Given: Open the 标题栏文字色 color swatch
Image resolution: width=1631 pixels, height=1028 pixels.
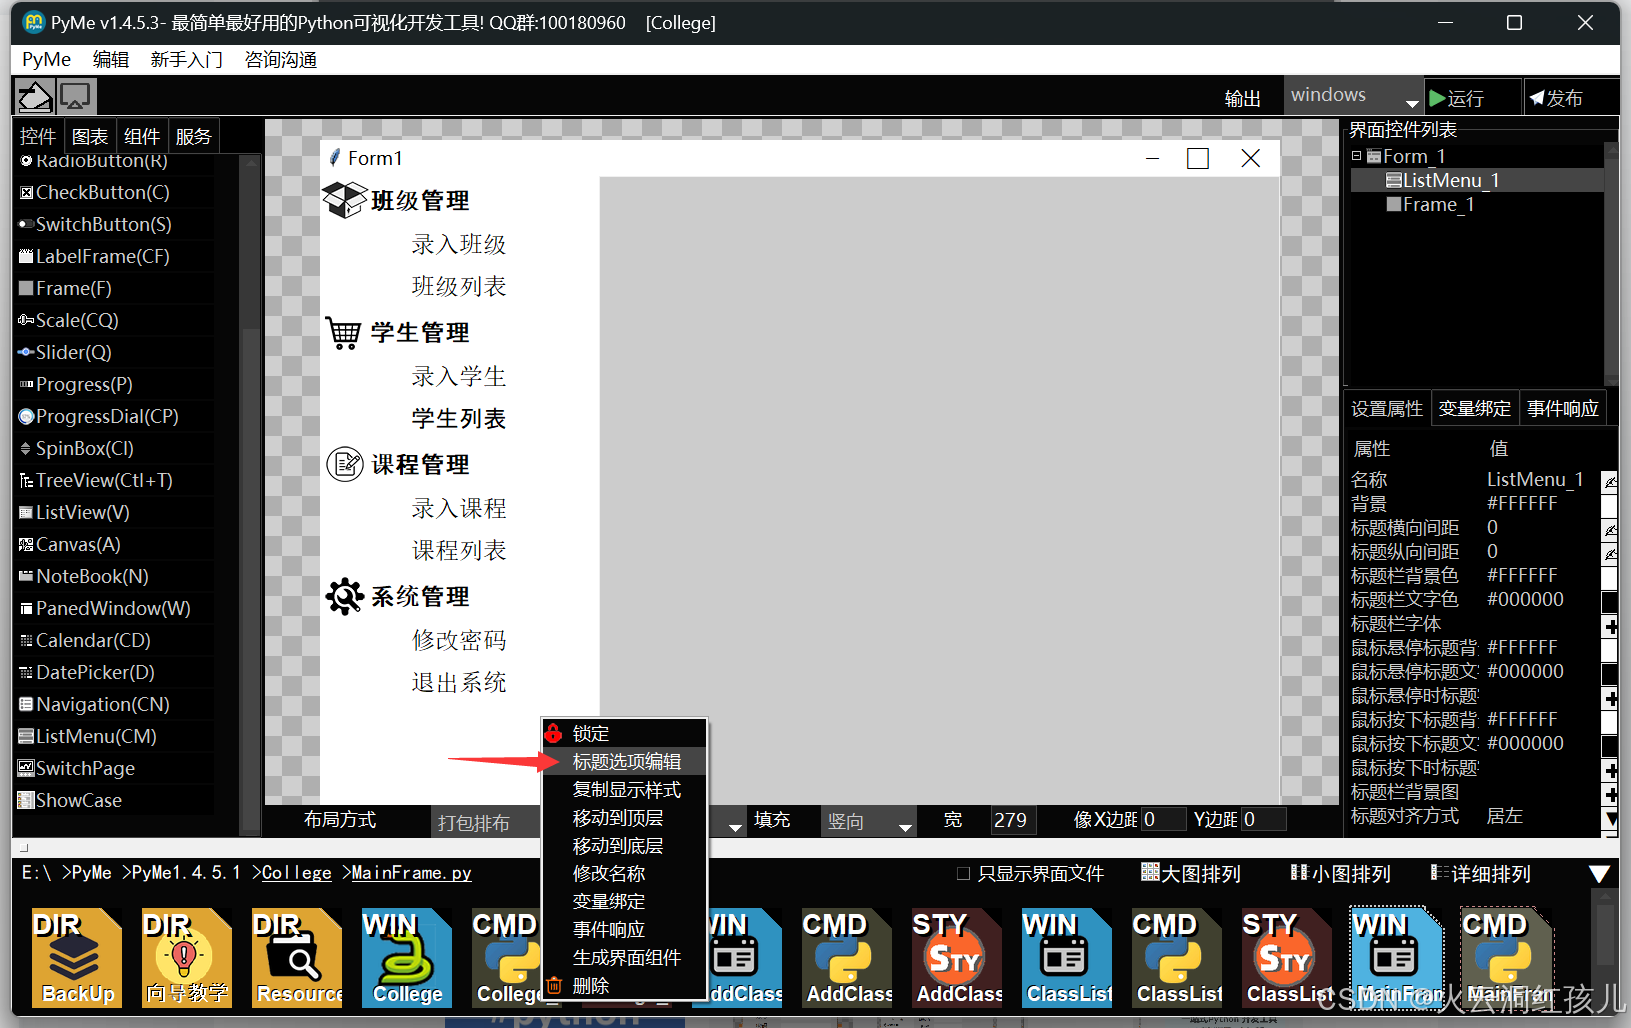Looking at the screenshot, I should point(1610,601).
